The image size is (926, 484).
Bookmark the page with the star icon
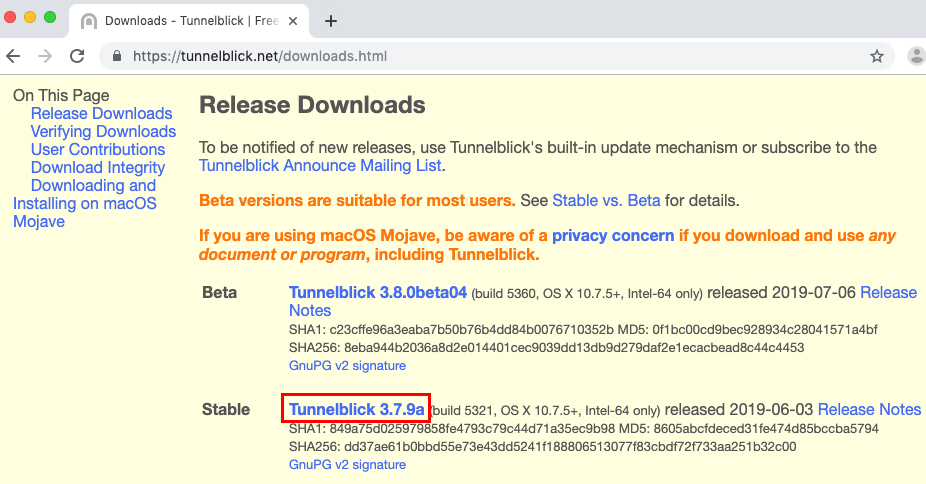pyautogui.click(x=876, y=57)
